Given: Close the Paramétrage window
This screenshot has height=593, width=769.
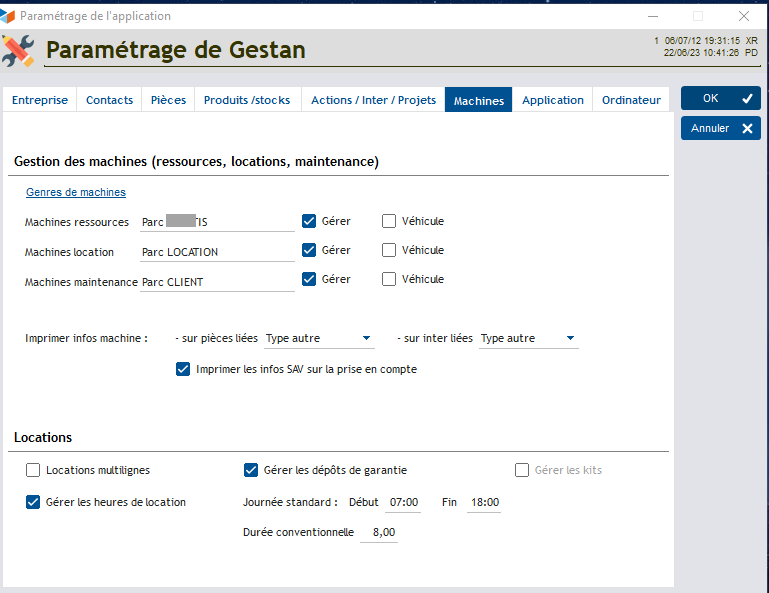Looking at the screenshot, I should (x=743, y=16).
